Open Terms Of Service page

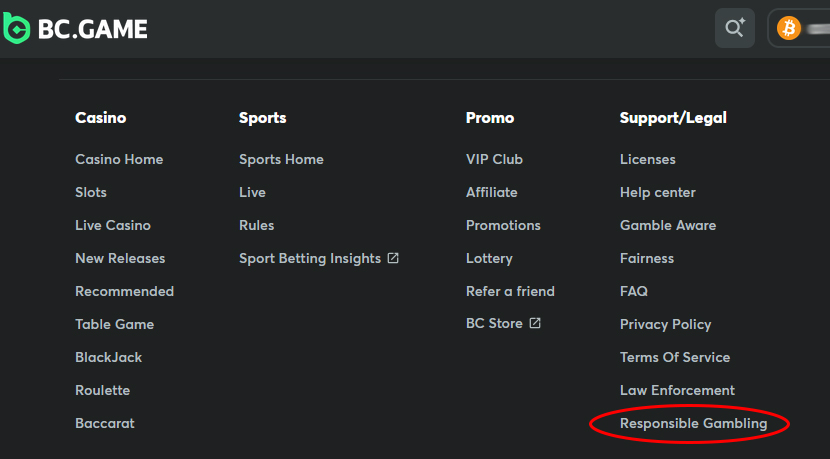[675, 357]
